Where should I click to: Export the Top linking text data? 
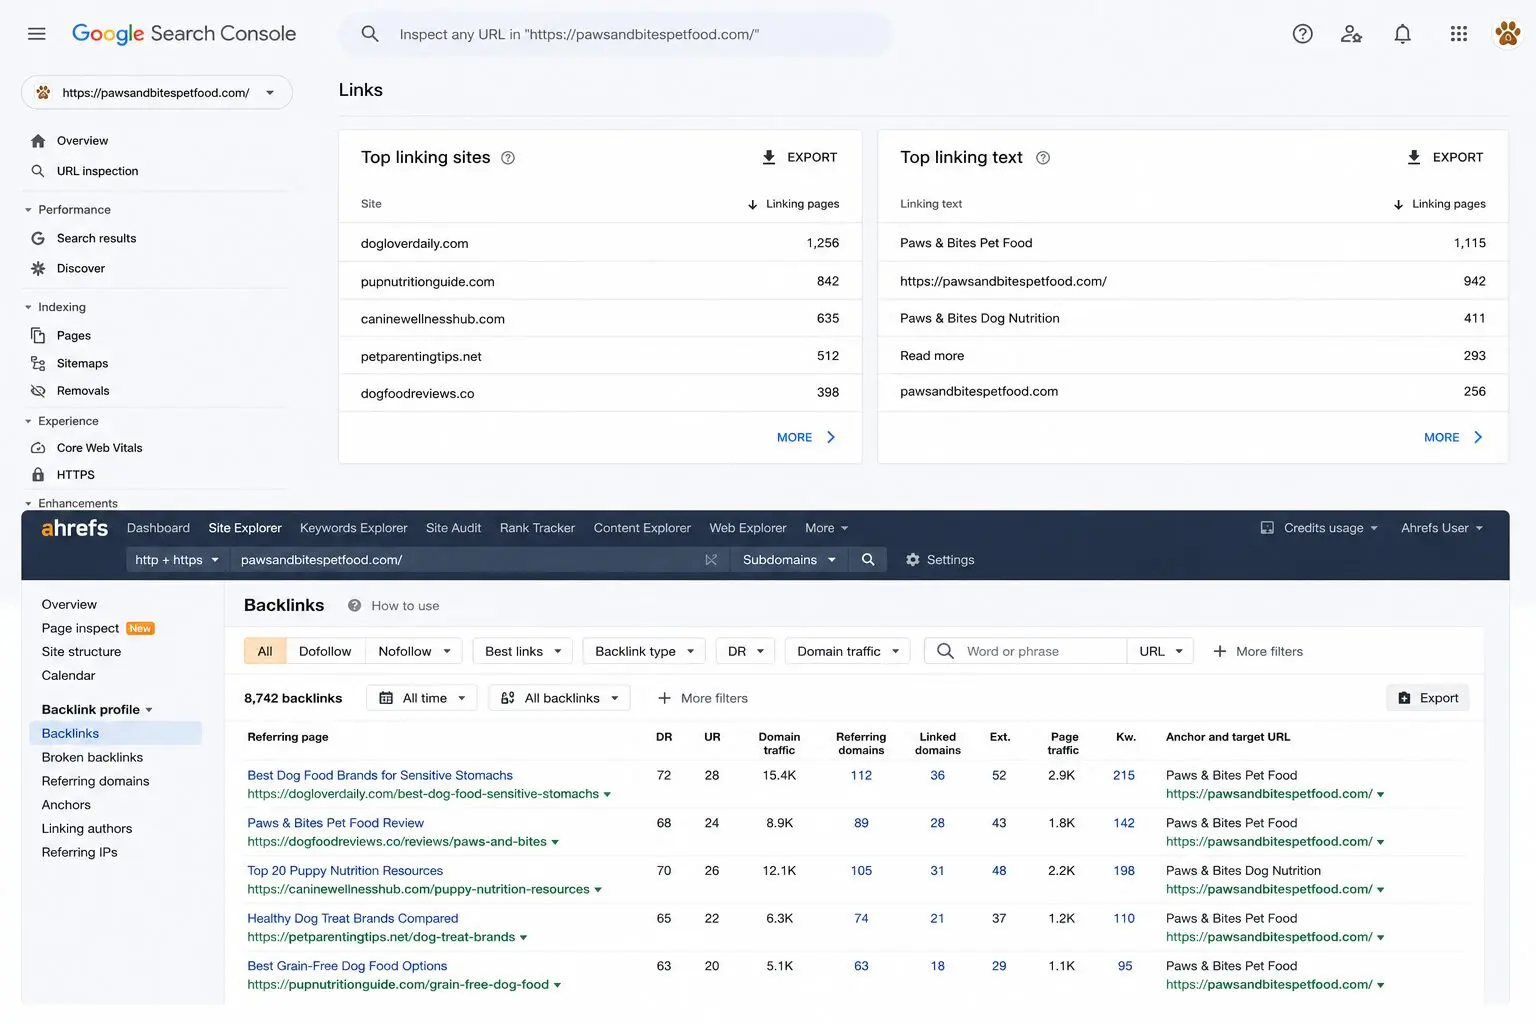(1445, 157)
